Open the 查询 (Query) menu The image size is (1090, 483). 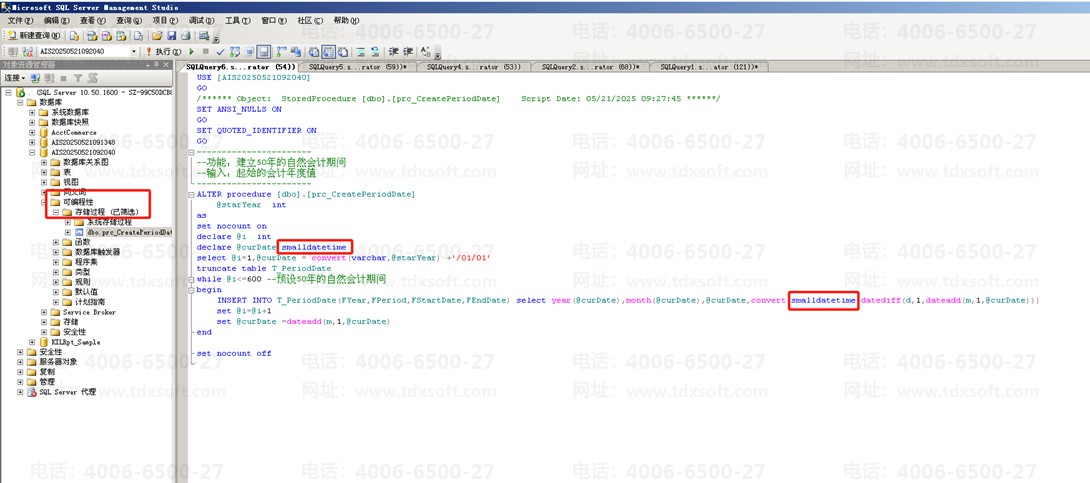coord(129,20)
